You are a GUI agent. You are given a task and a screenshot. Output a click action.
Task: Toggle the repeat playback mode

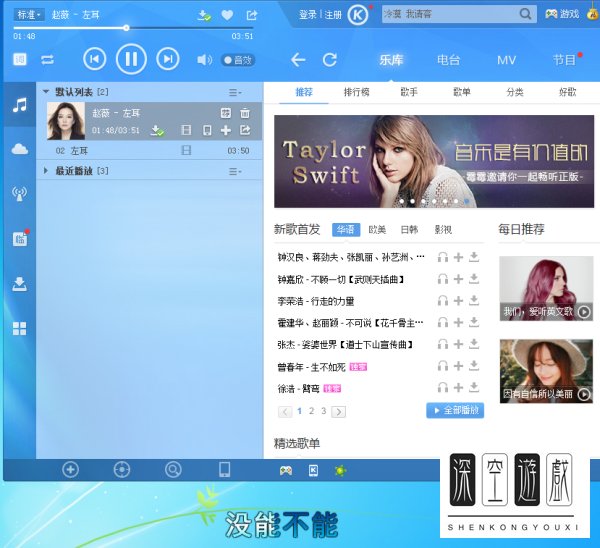pyautogui.click(x=47, y=60)
